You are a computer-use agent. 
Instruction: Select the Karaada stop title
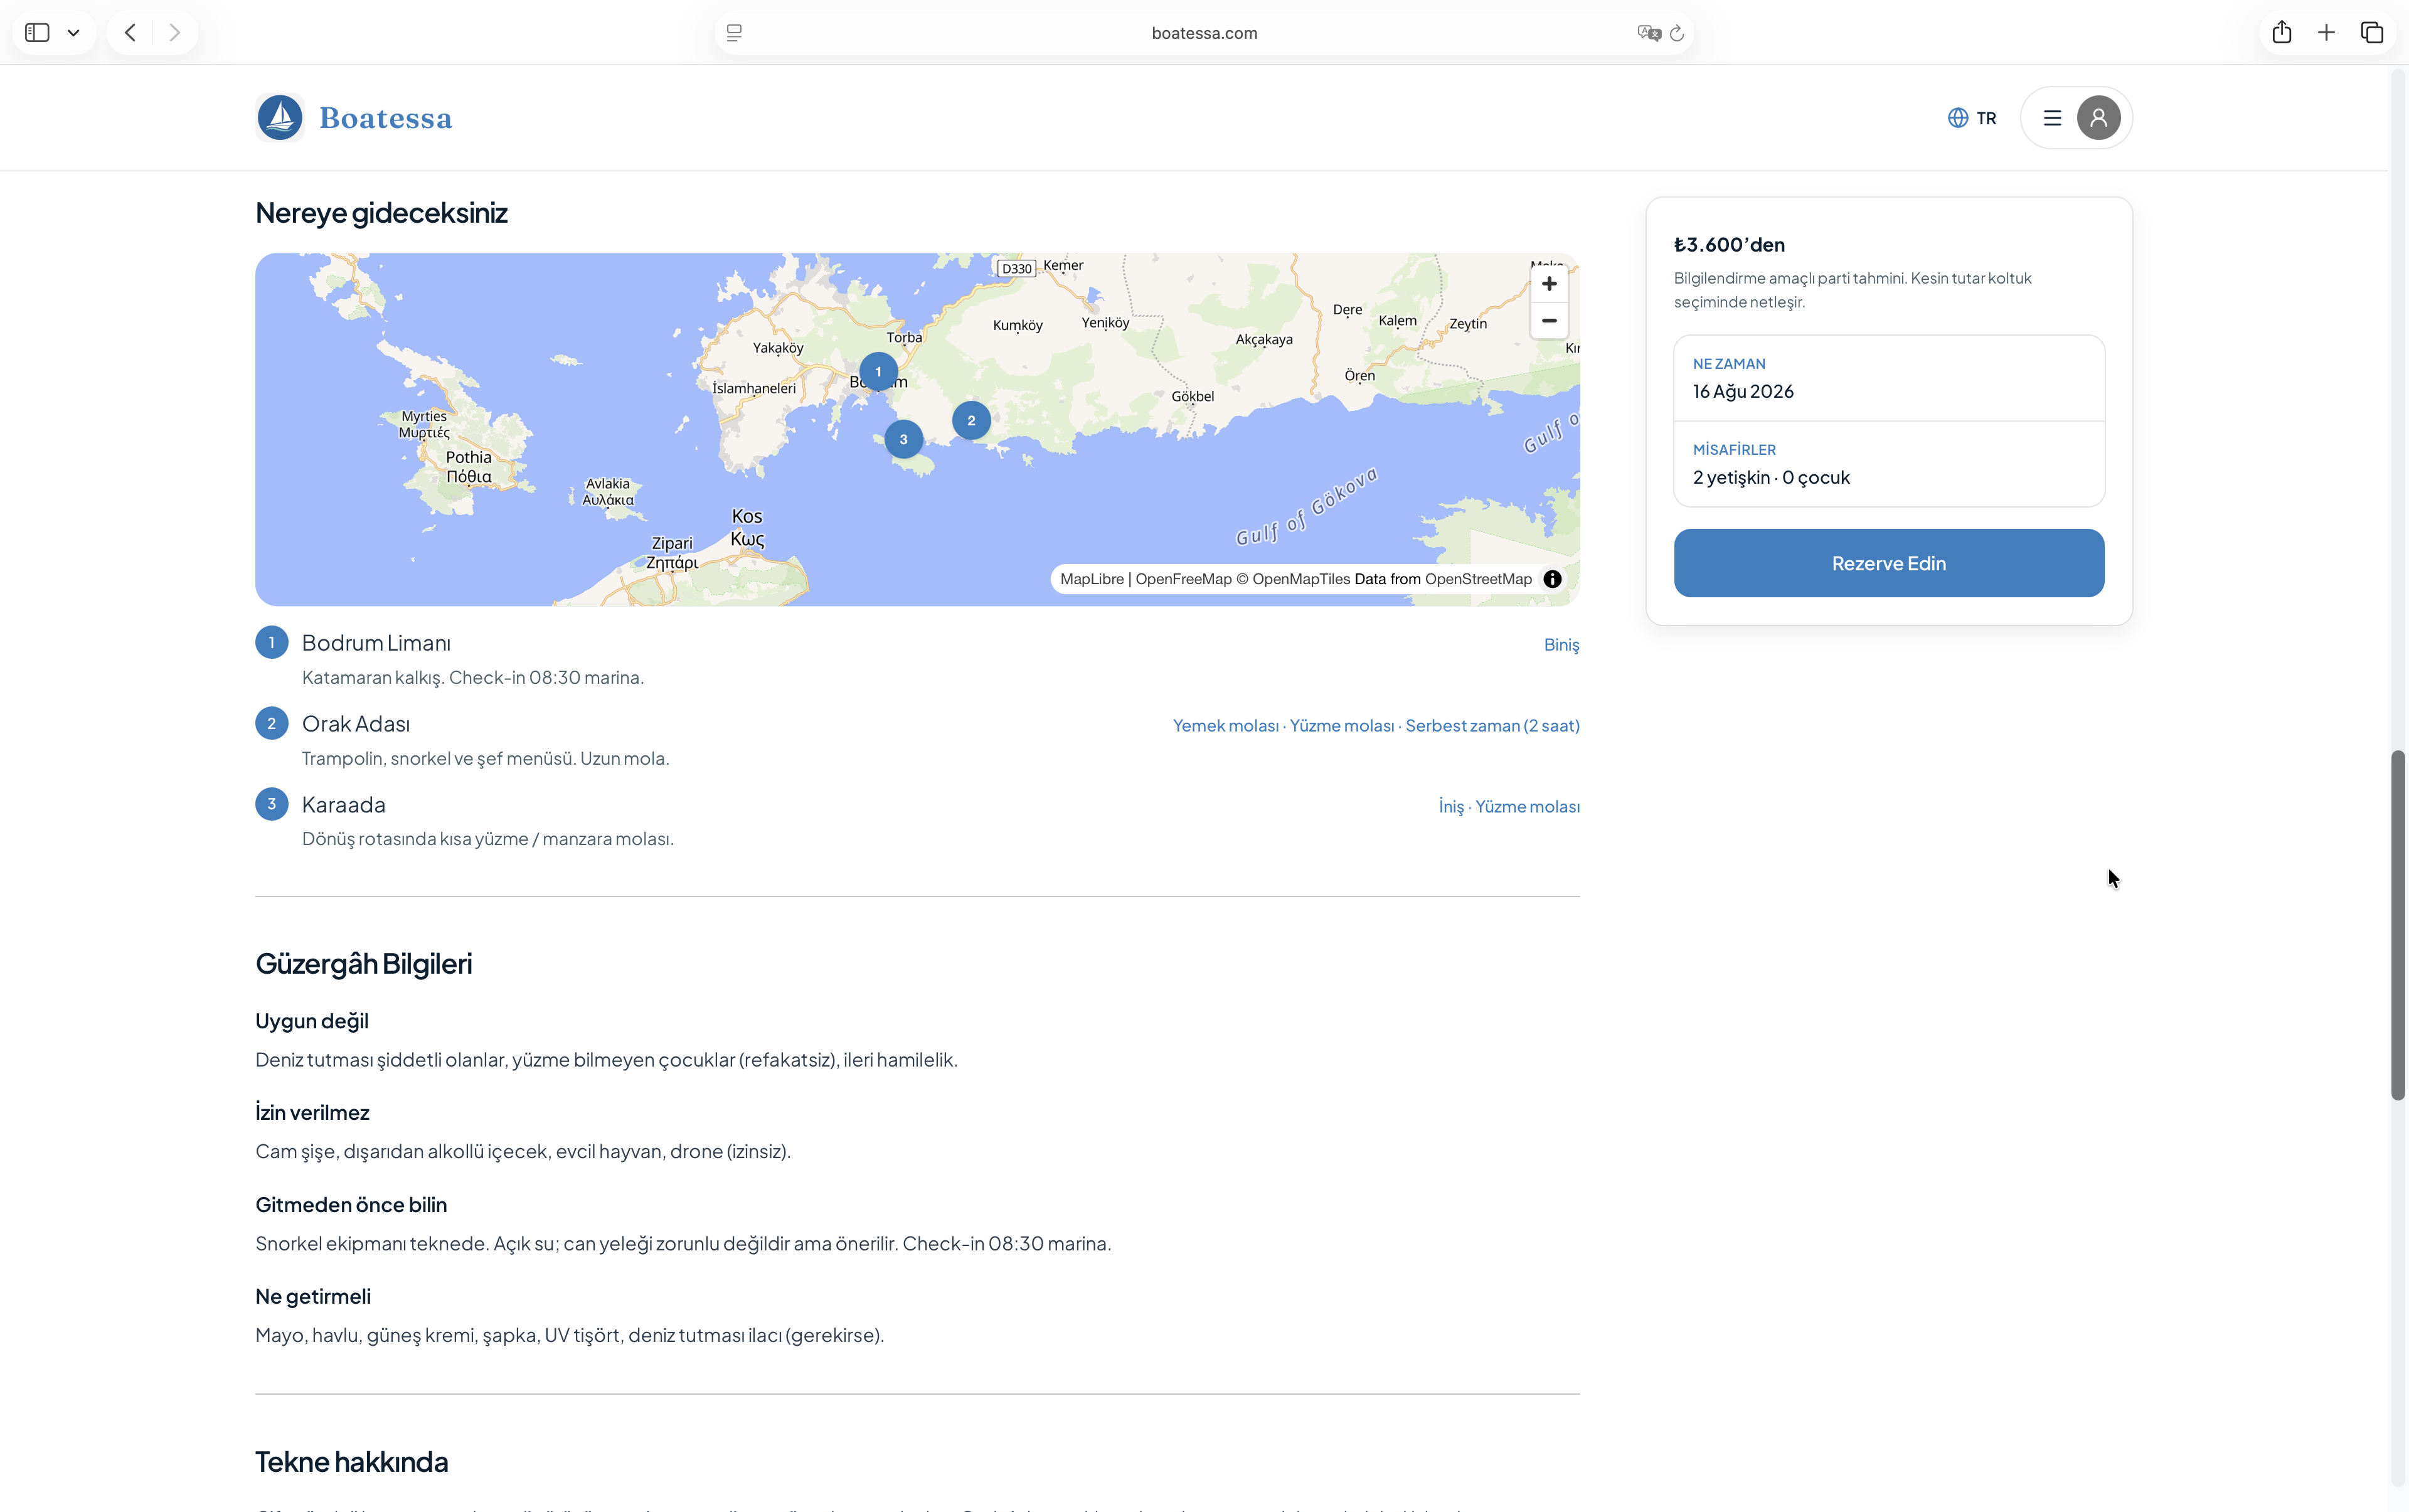pos(343,805)
